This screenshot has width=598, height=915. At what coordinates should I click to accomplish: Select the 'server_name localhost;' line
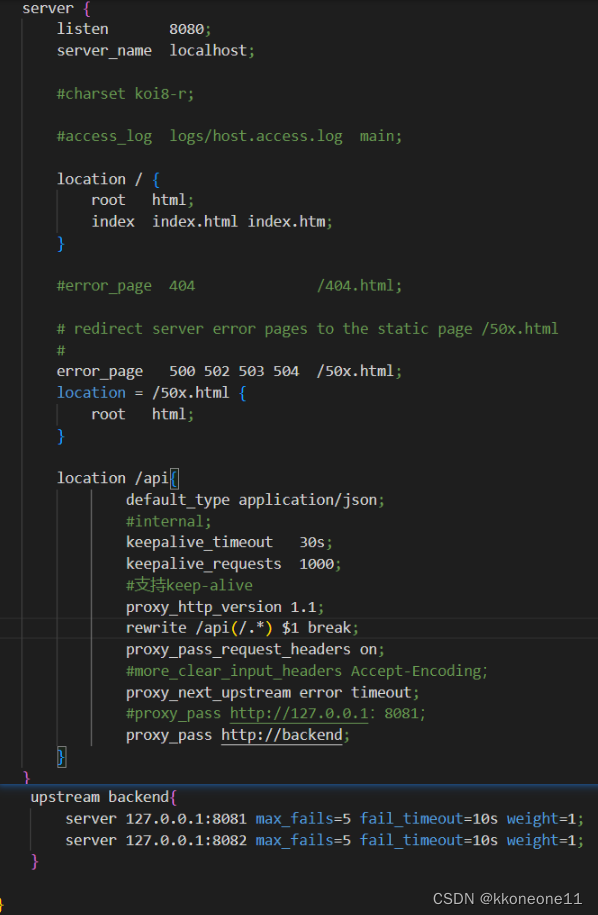(x=156, y=50)
